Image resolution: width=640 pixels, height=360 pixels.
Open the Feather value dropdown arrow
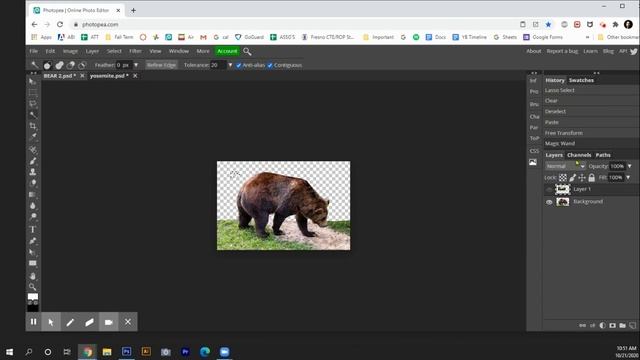136,65
